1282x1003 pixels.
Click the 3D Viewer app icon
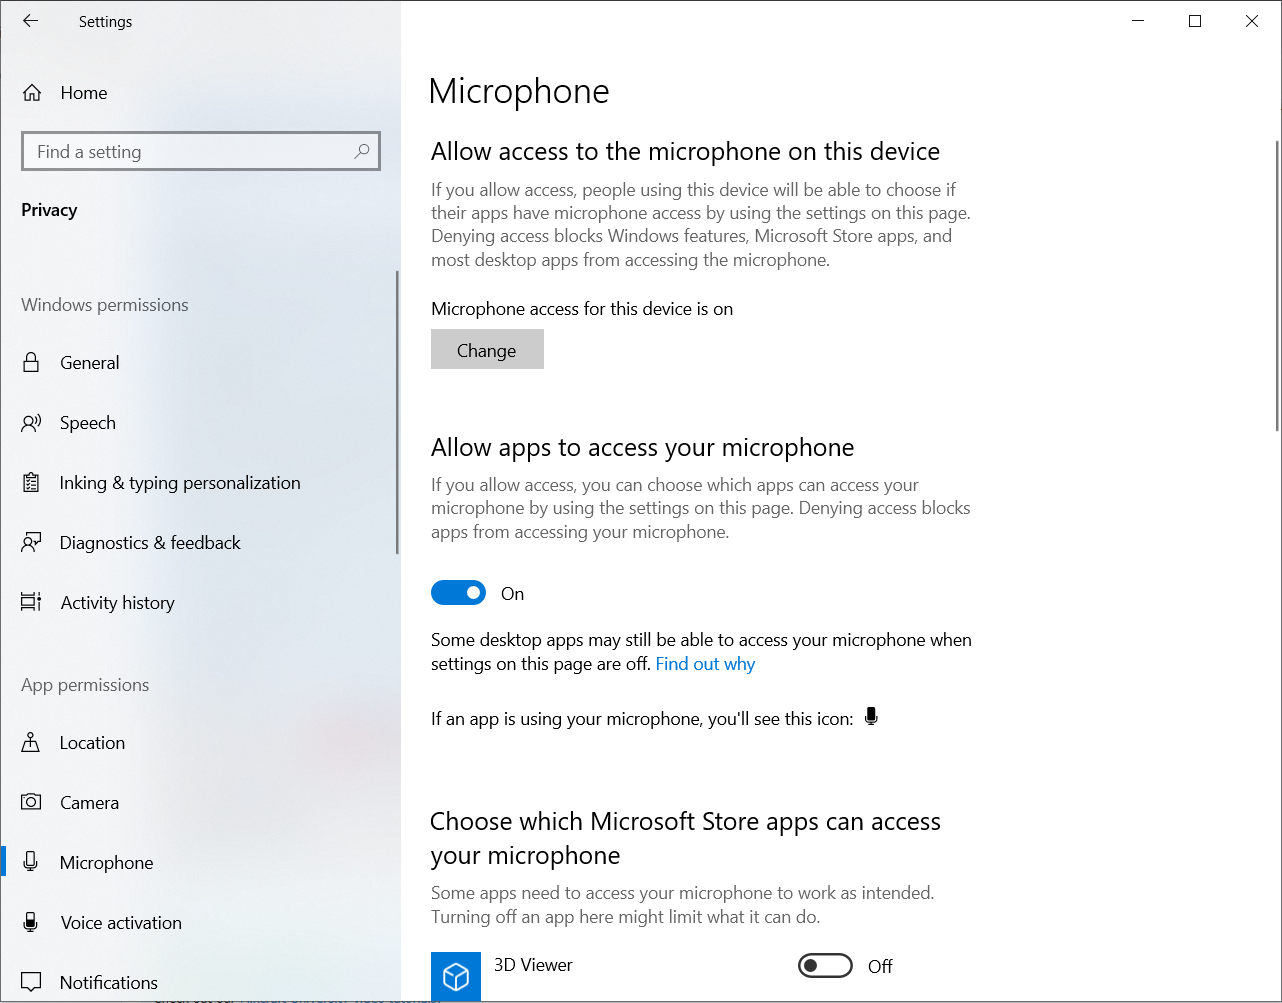pos(456,976)
